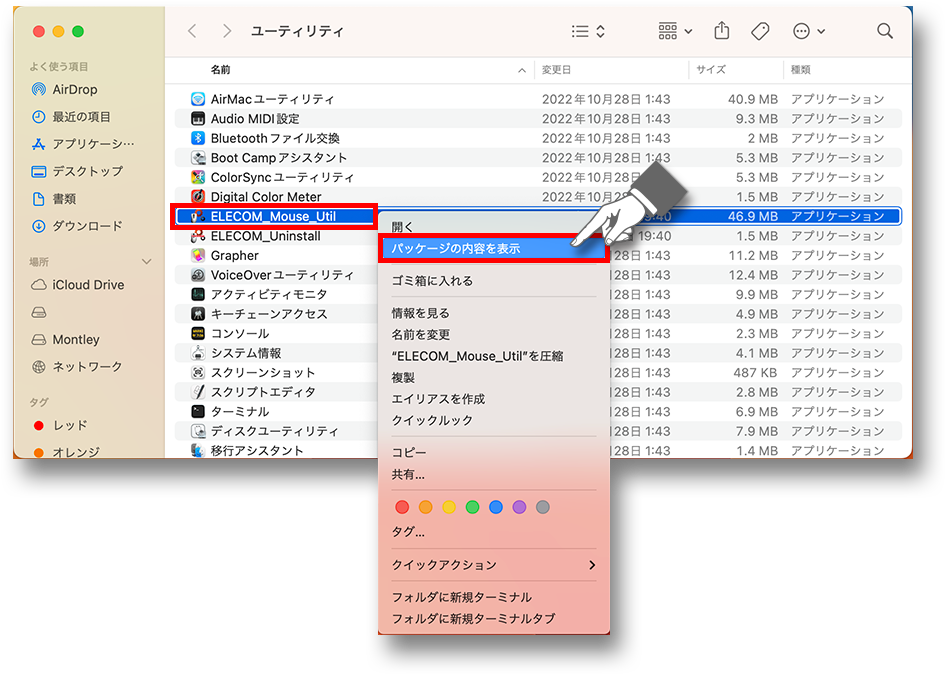Image resolution: width=947 pixels, height=676 pixels.
Task: Select the ELECOM_Mouse_Util app icon
Action: pos(197,216)
